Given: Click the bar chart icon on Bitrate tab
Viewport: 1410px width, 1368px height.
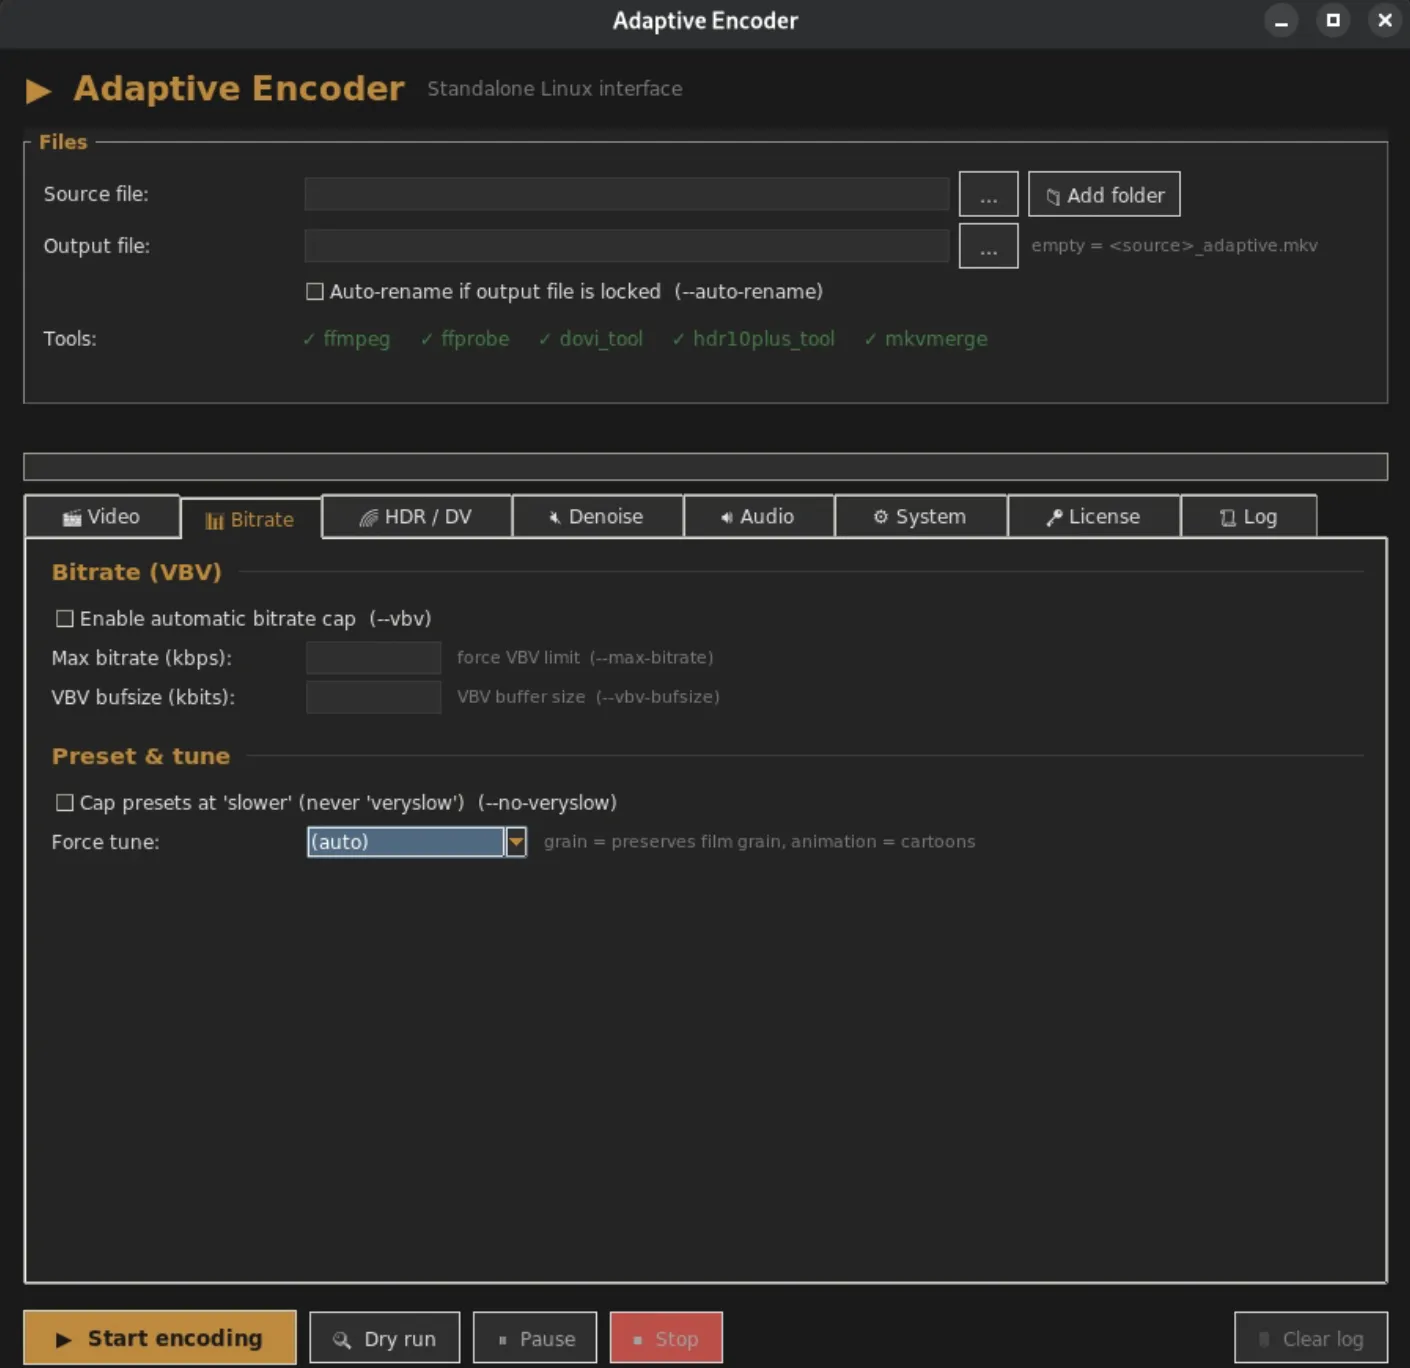Looking at the screenshot, I should [x=214, y=521].
